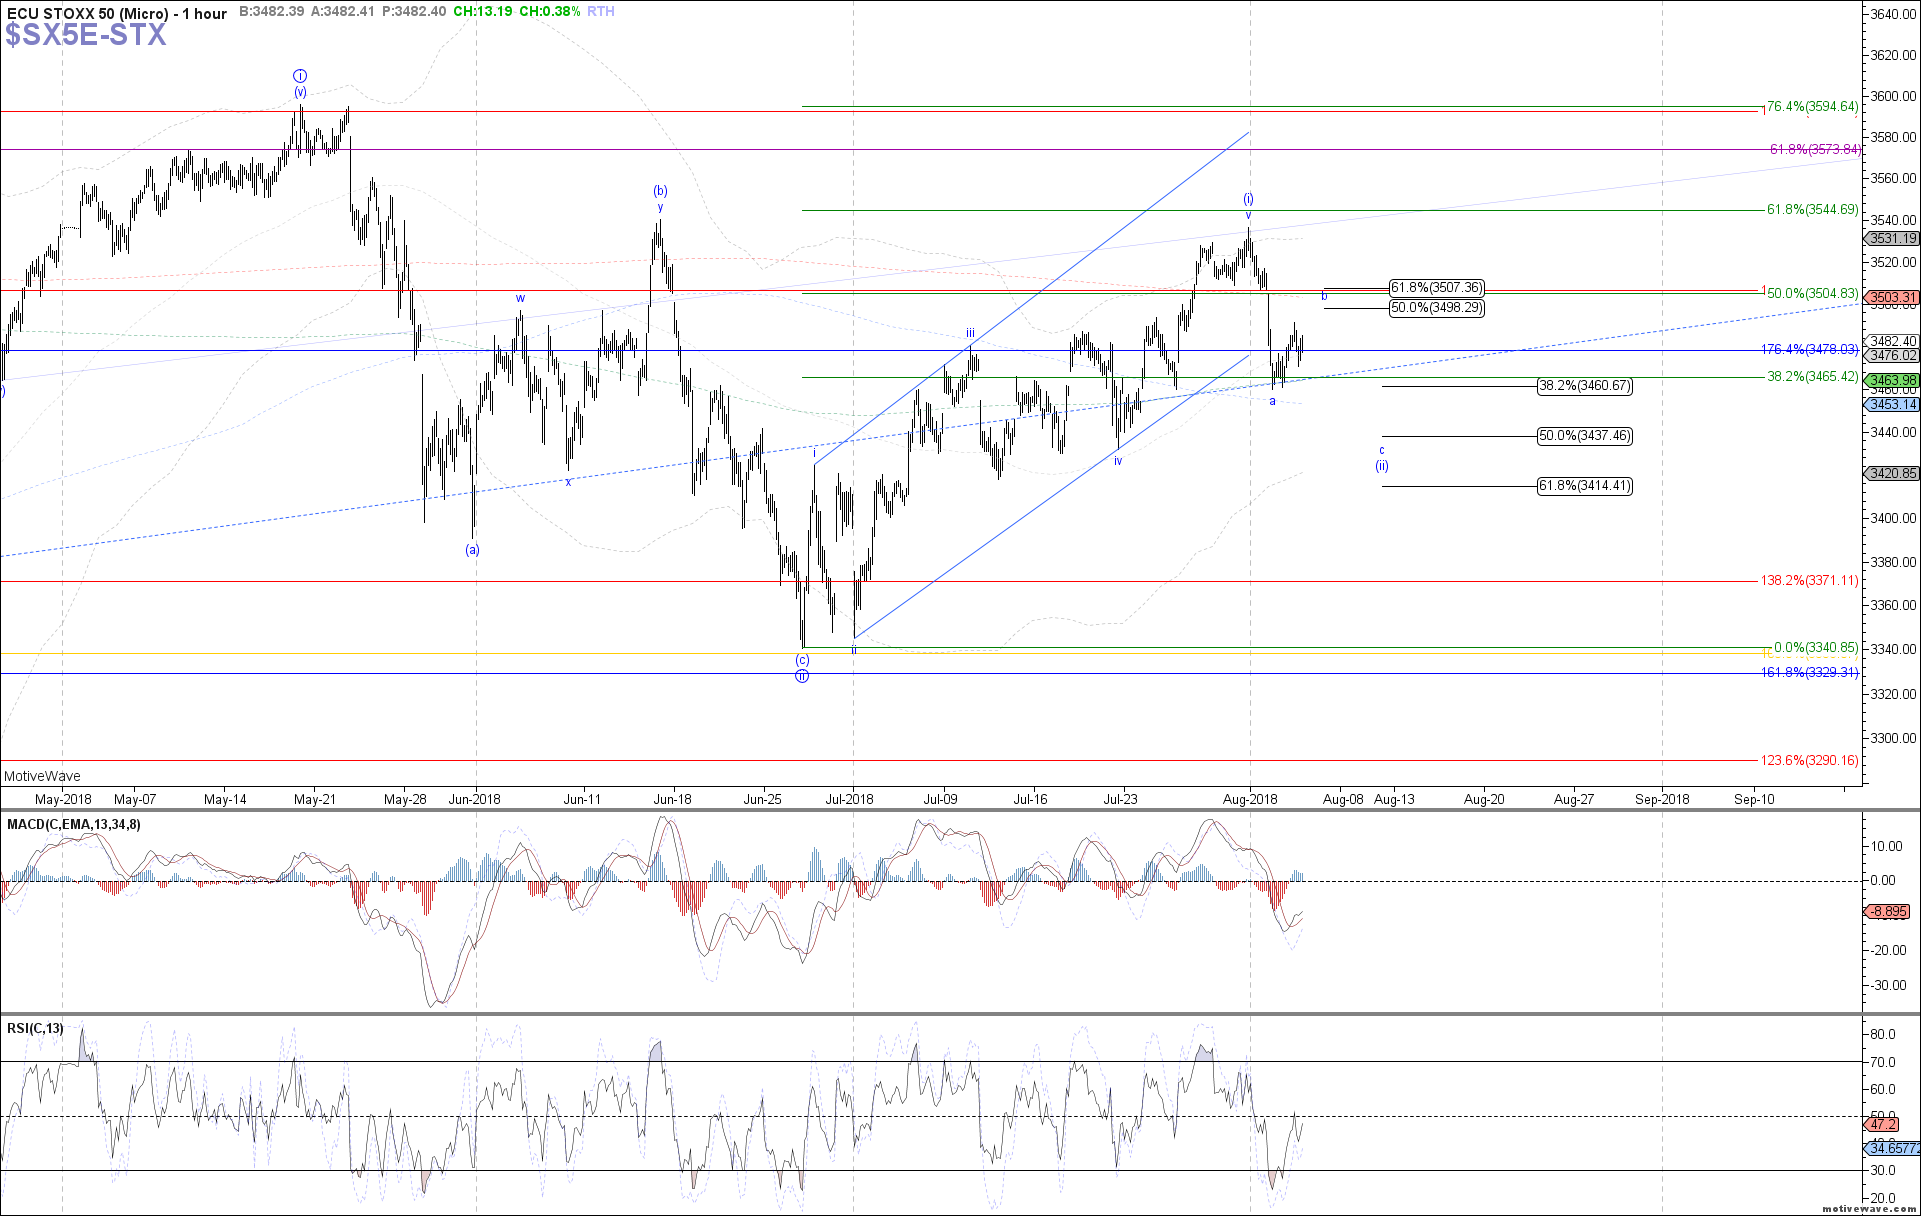The width and height of the screenshot is (1921, 1216).
Task: Select the 'Sep-2018' date on the time axis
Action: pyautogui.click(x=1662, y=799)
